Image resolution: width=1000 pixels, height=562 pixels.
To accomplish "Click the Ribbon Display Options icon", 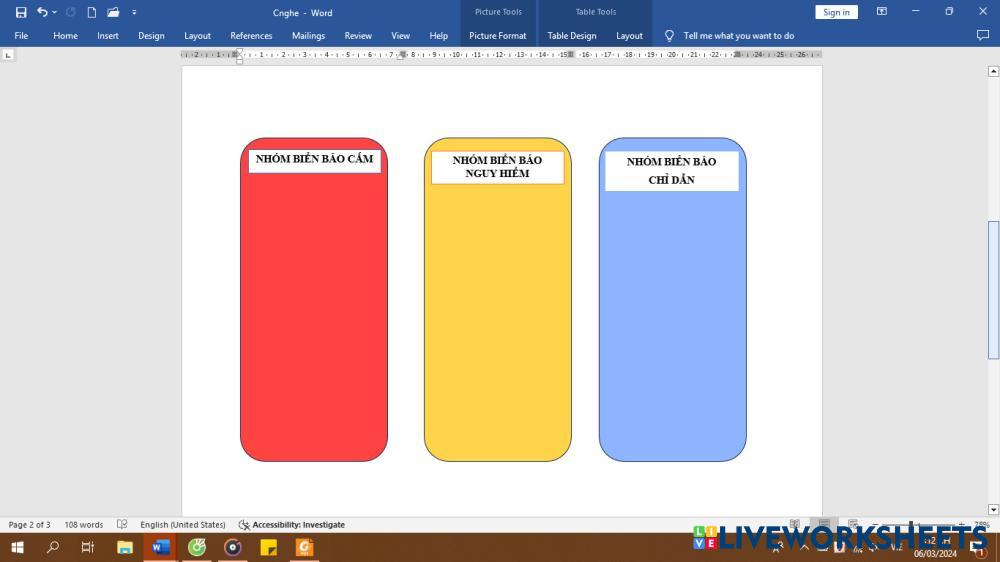I will pyautogui.click(x=882, y=12).
